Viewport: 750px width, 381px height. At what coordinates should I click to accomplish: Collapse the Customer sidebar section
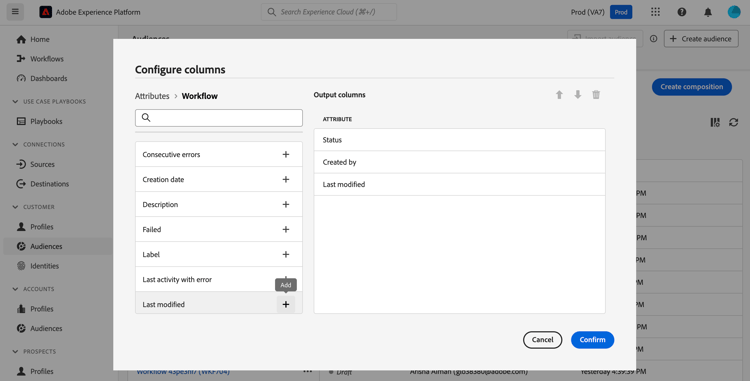pos(15,207)
